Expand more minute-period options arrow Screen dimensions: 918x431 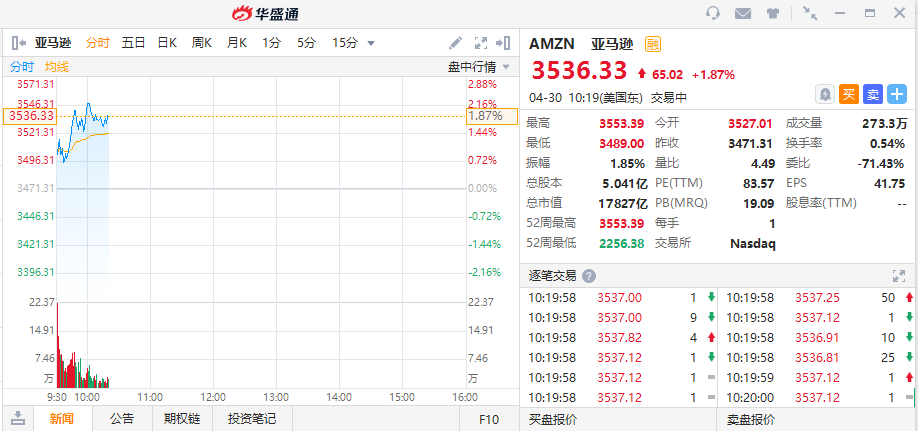point(371,43)
